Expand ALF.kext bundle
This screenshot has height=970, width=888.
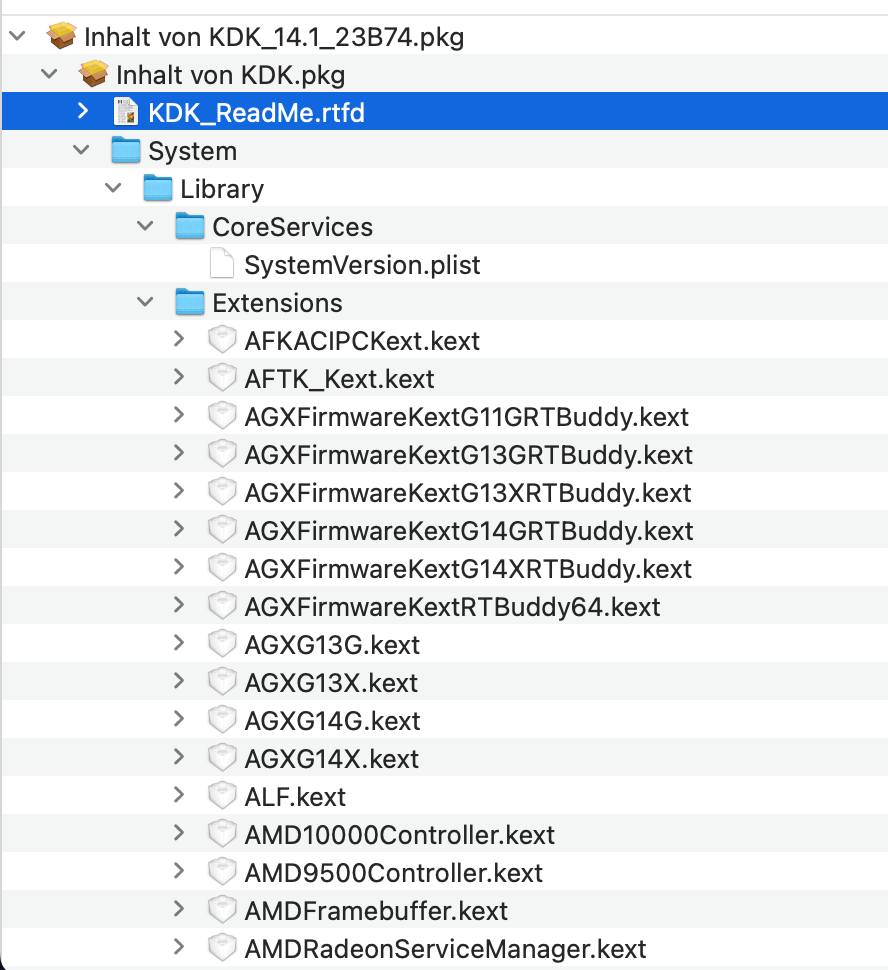click(178, 795)
